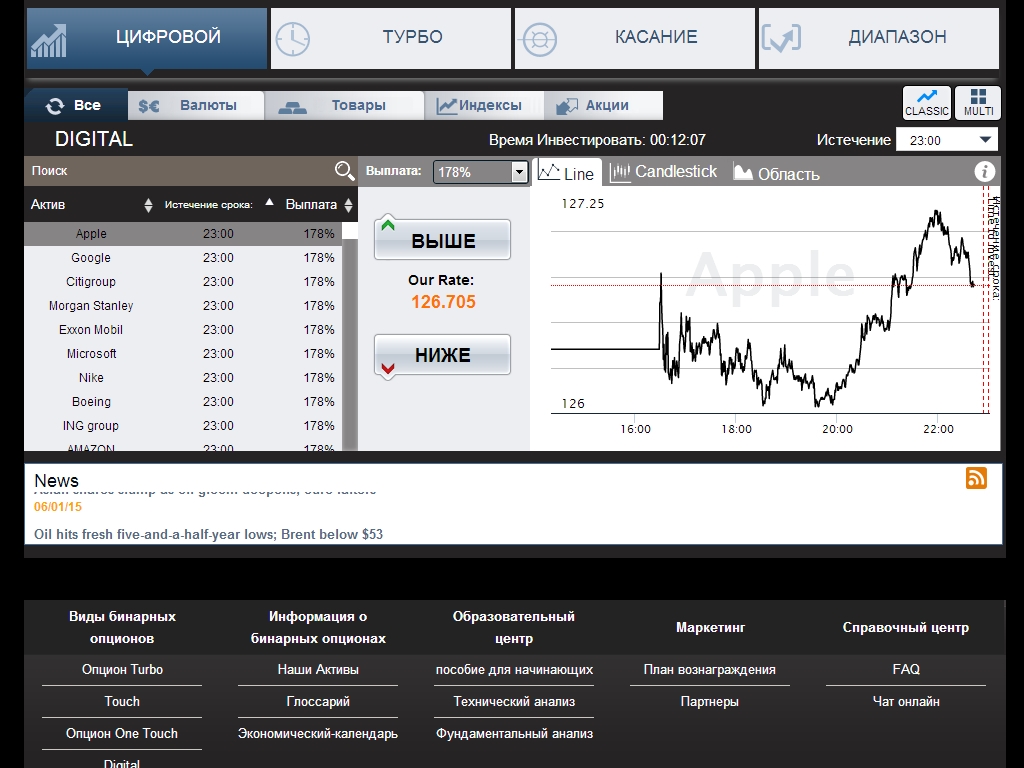Viewport: 1024px width, 768px height.
Task: Switch to MULTI view mode
Action: [978, 102]
